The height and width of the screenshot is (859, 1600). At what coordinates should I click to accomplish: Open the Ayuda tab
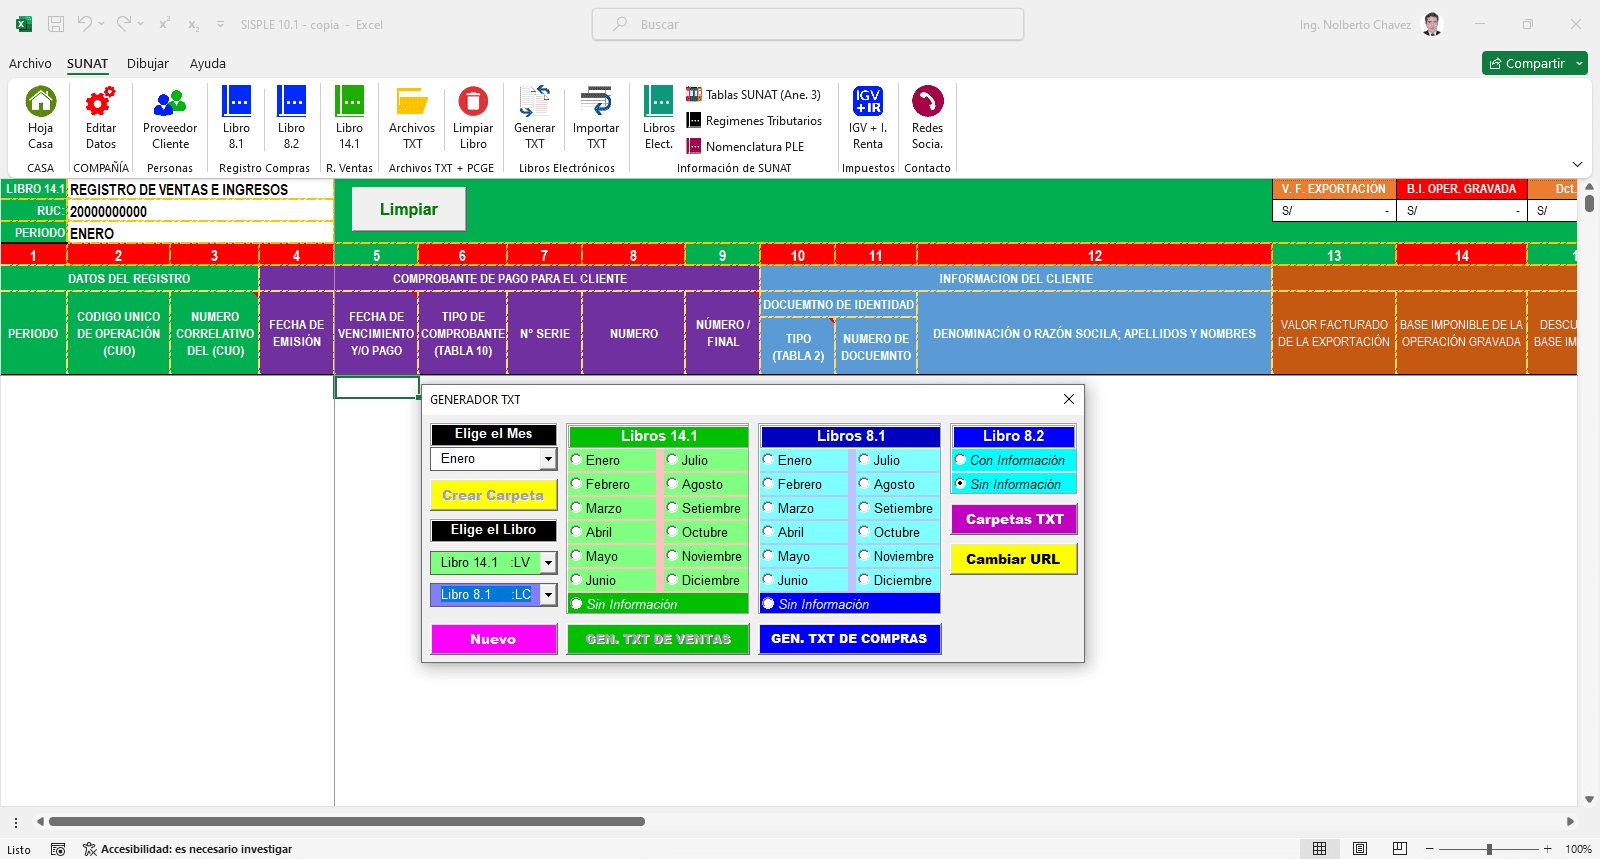pyautogui.click(x=208, y=63)
